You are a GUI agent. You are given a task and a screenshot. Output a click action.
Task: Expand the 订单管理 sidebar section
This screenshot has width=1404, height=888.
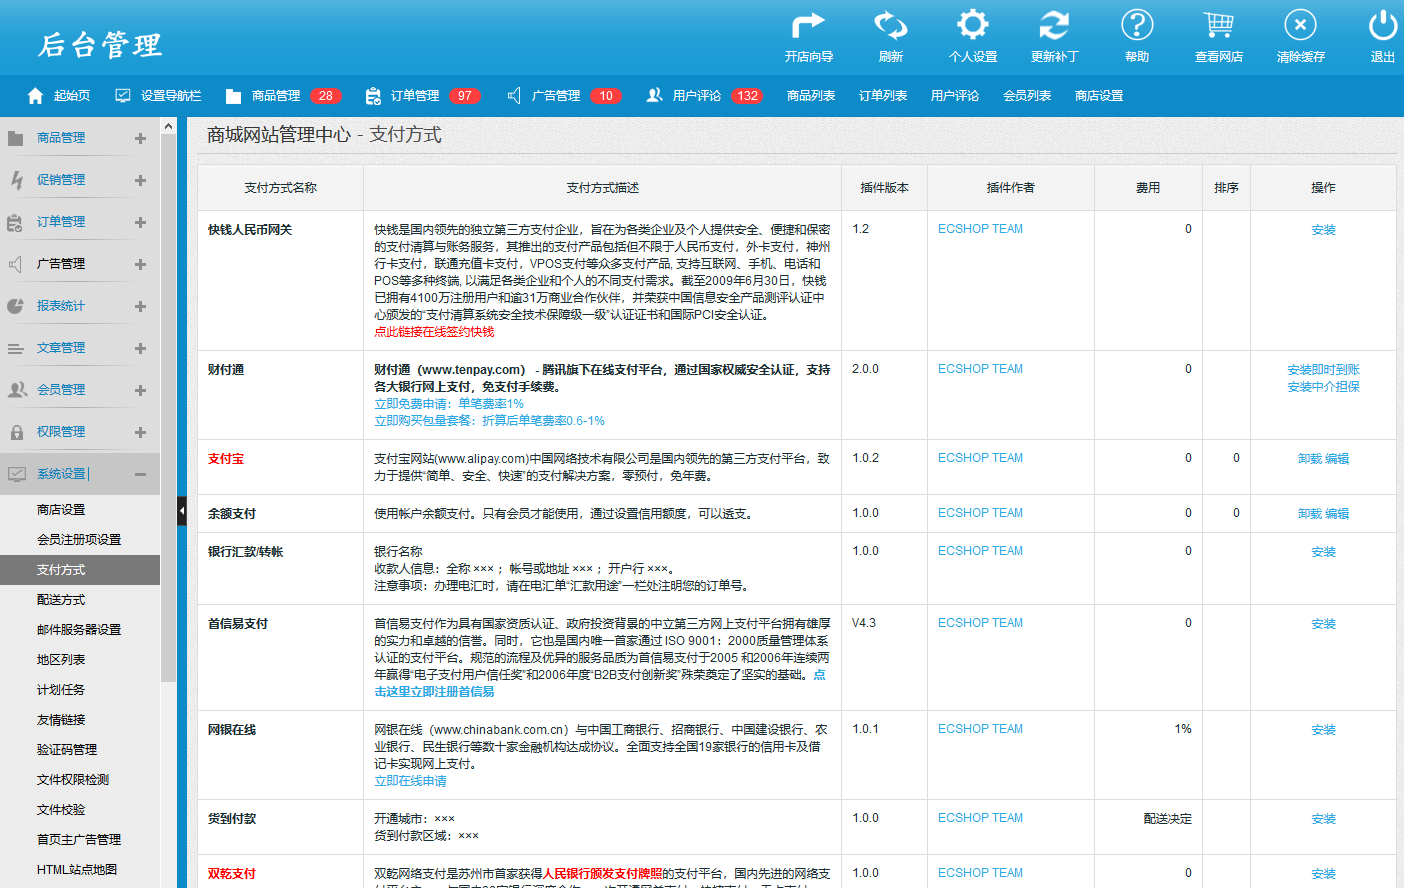(x=140, y=222)
